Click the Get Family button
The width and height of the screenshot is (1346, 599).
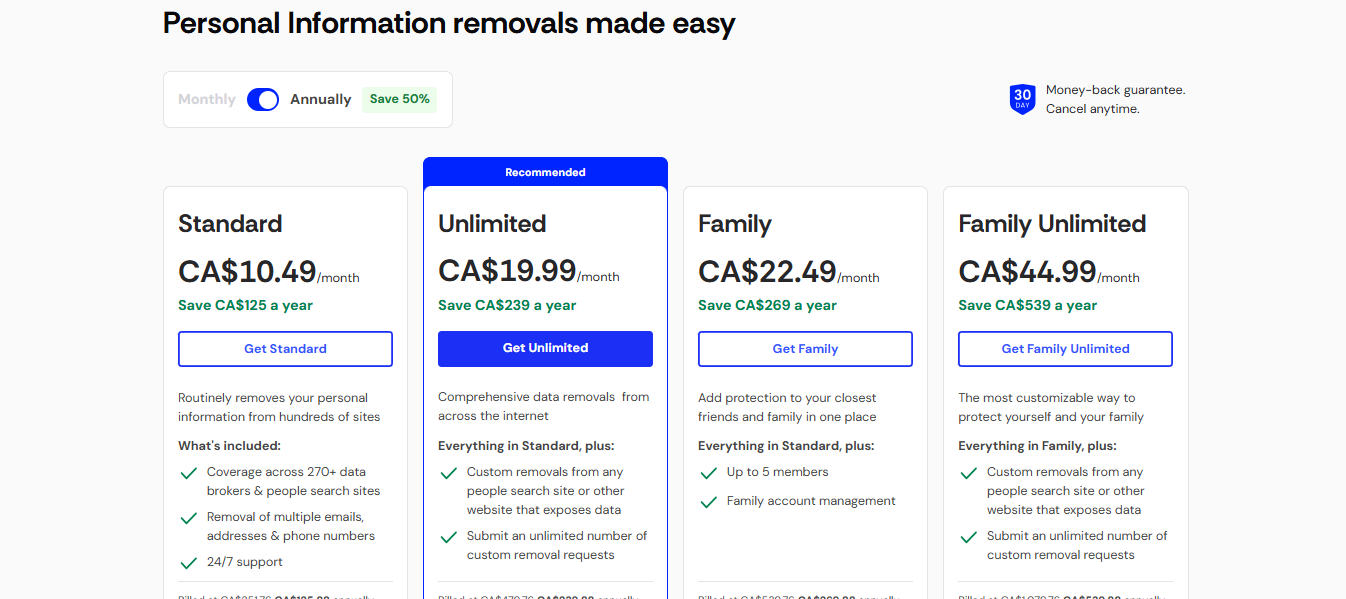pyautogui.click(x=805, y=349)
